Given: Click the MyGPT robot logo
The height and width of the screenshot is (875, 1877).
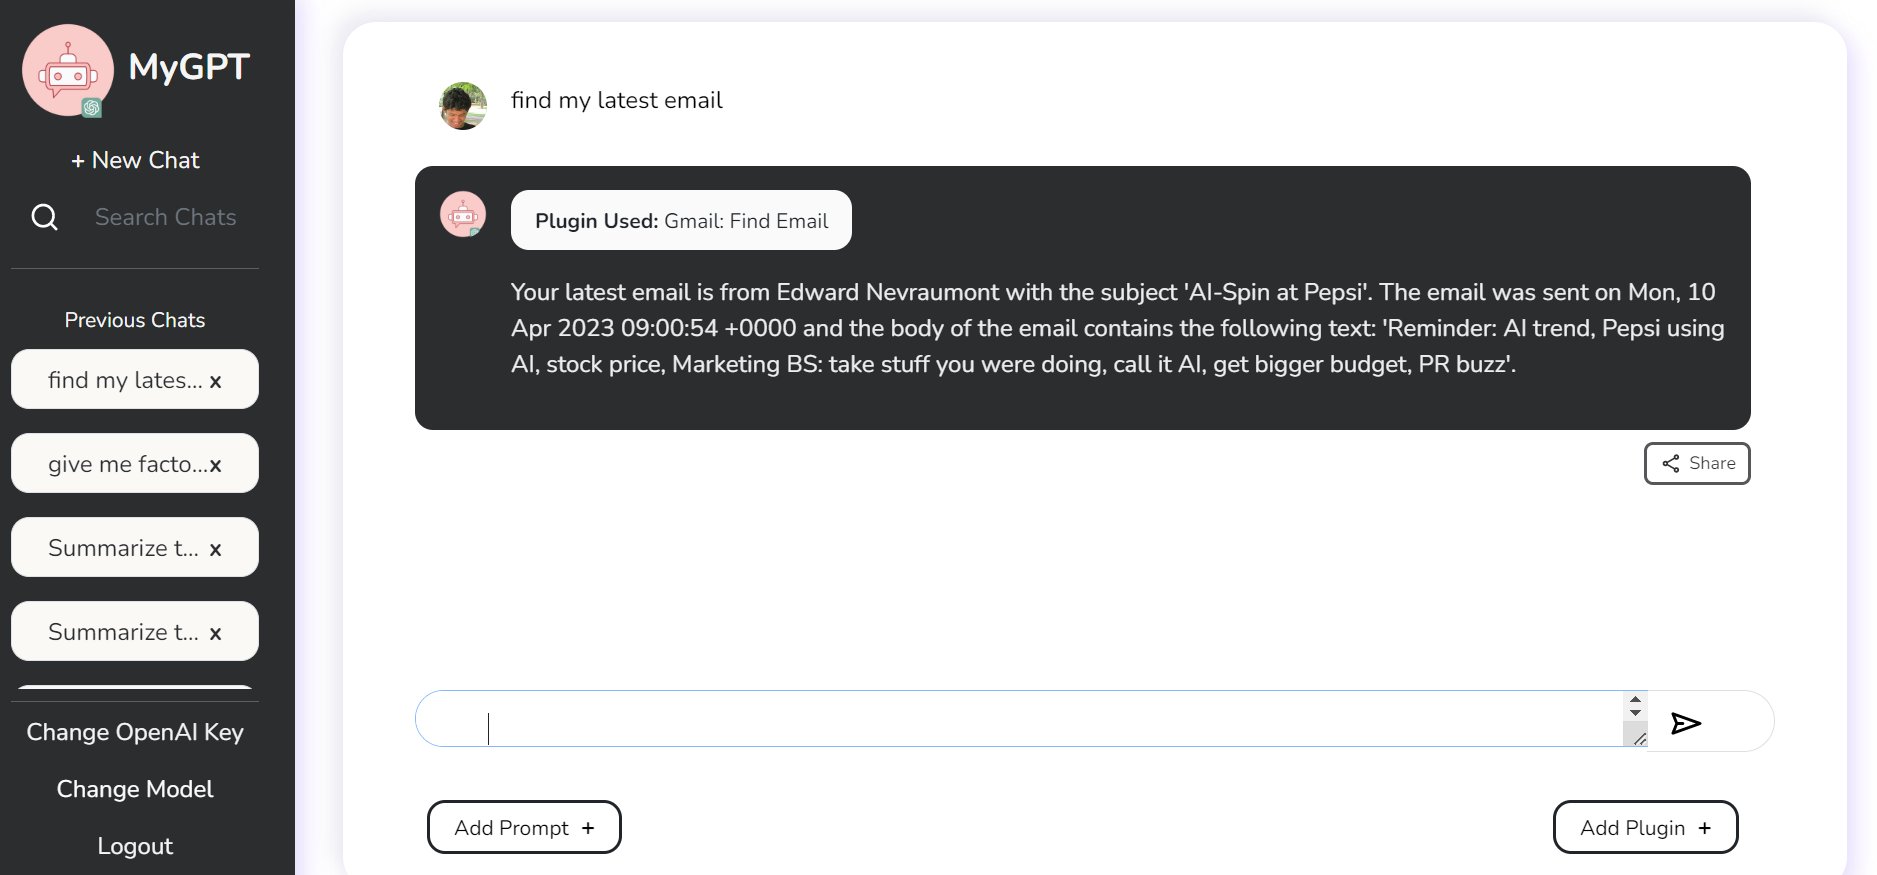Looking at the screenshot, I should pyautogui.click(x=68, y=71).
